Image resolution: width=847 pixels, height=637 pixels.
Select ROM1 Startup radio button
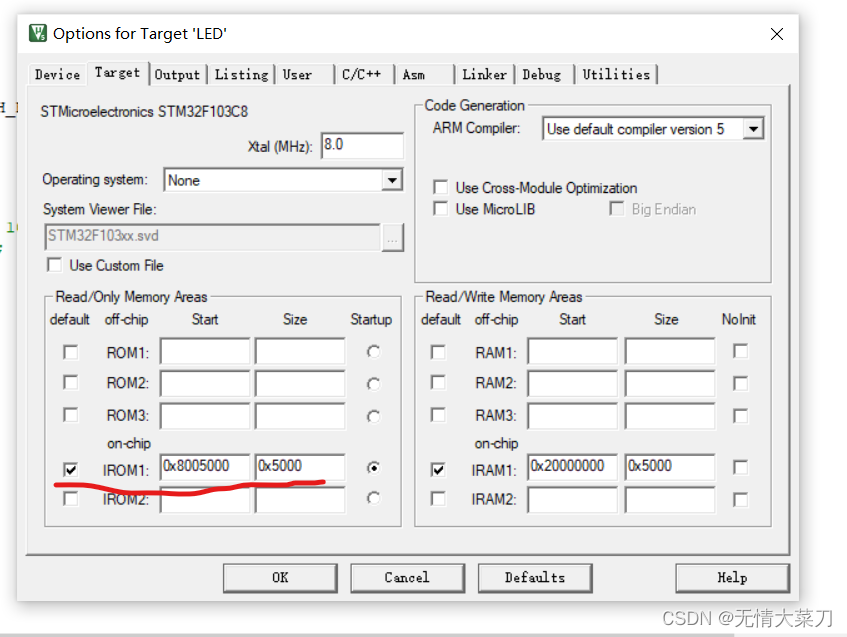pyautogui.click(x=373, y=352)
